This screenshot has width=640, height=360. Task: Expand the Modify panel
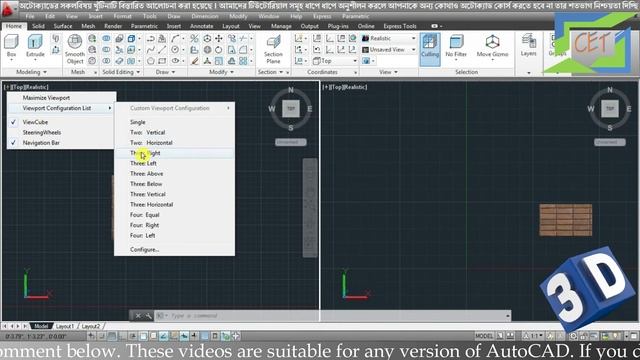point(221,72)
